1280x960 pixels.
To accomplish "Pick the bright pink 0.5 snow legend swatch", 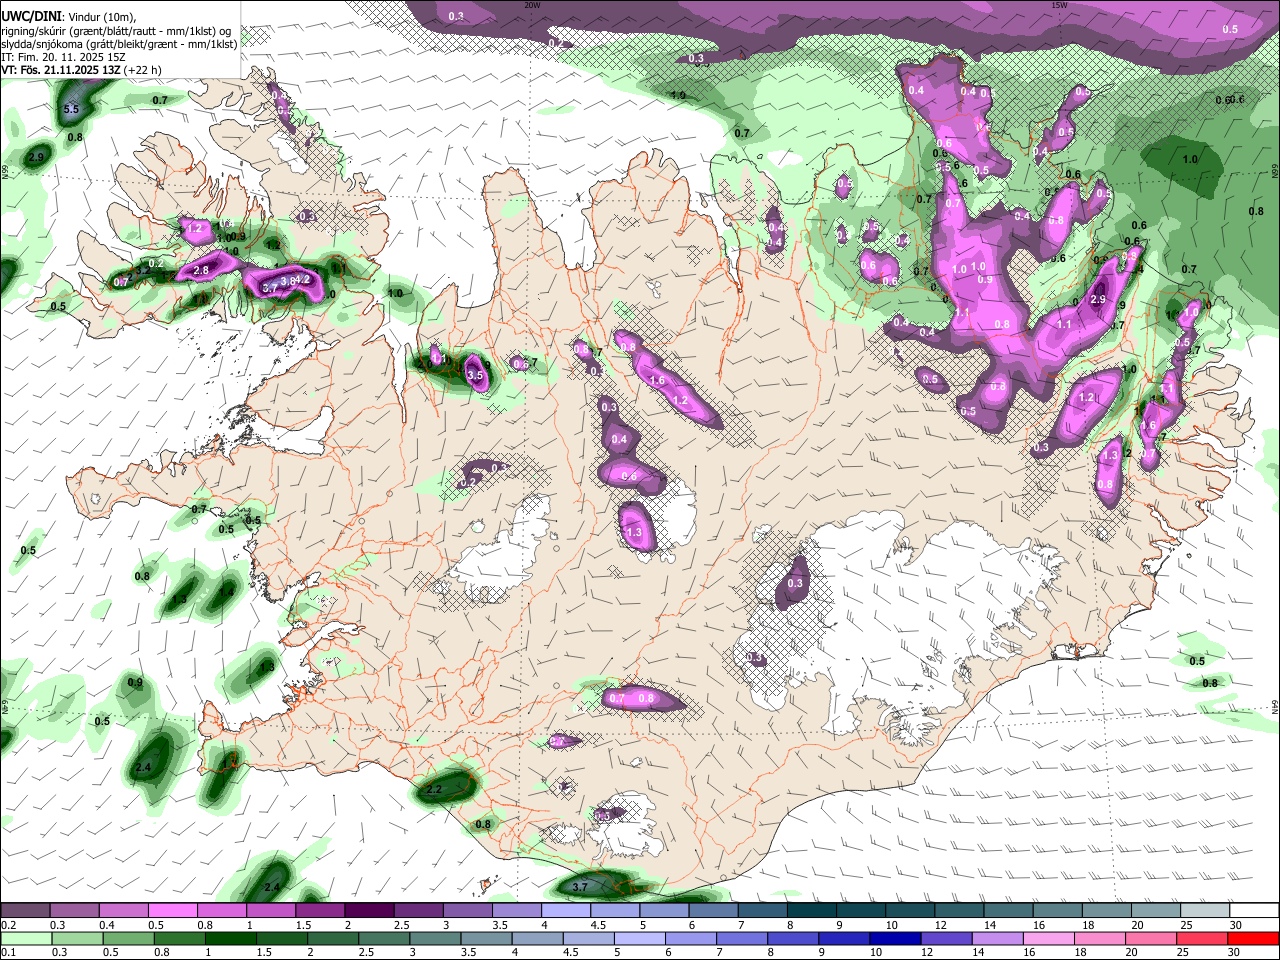I will point(172,911).
